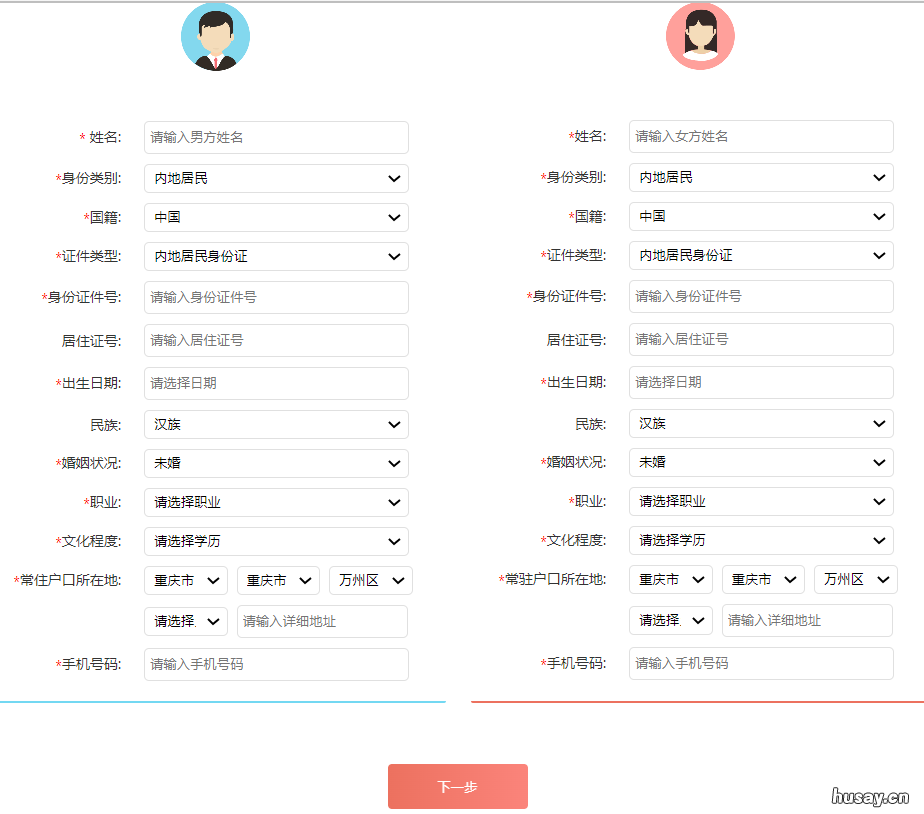This screenshot has width=924, height=814.
Task: Open the groom's 出生日期 date picker
Action: point(276,383)
